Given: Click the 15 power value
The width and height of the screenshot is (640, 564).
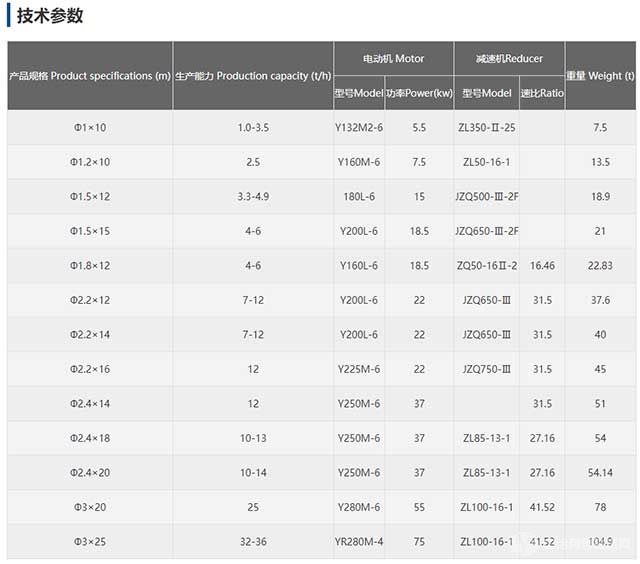Looking at the screenshot, I should (x=419, y=196).
